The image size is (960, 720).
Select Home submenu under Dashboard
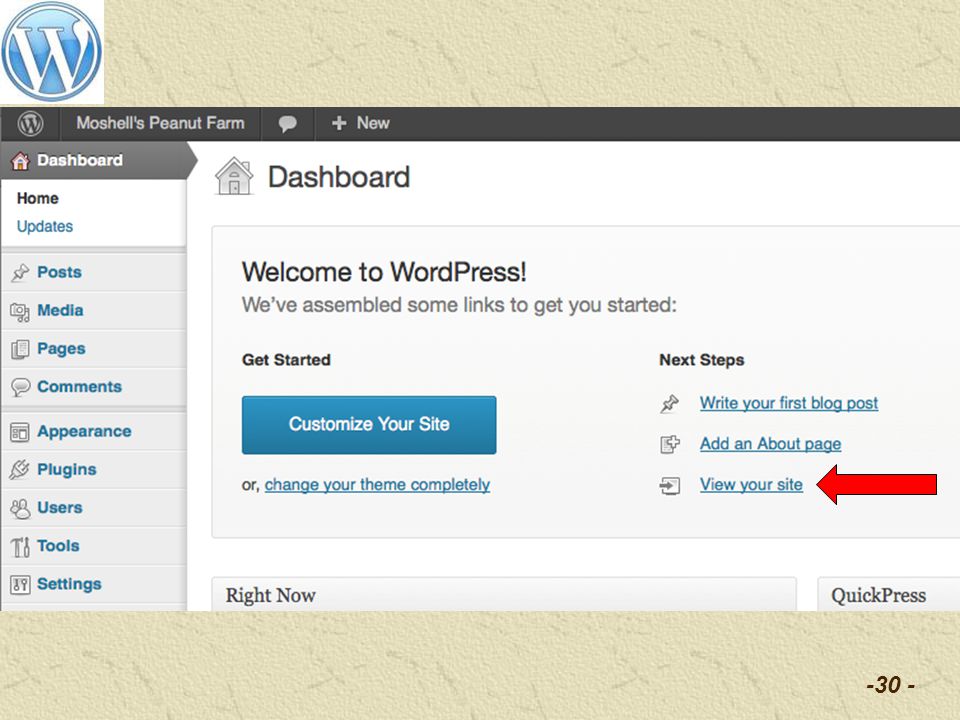point(38,198)
